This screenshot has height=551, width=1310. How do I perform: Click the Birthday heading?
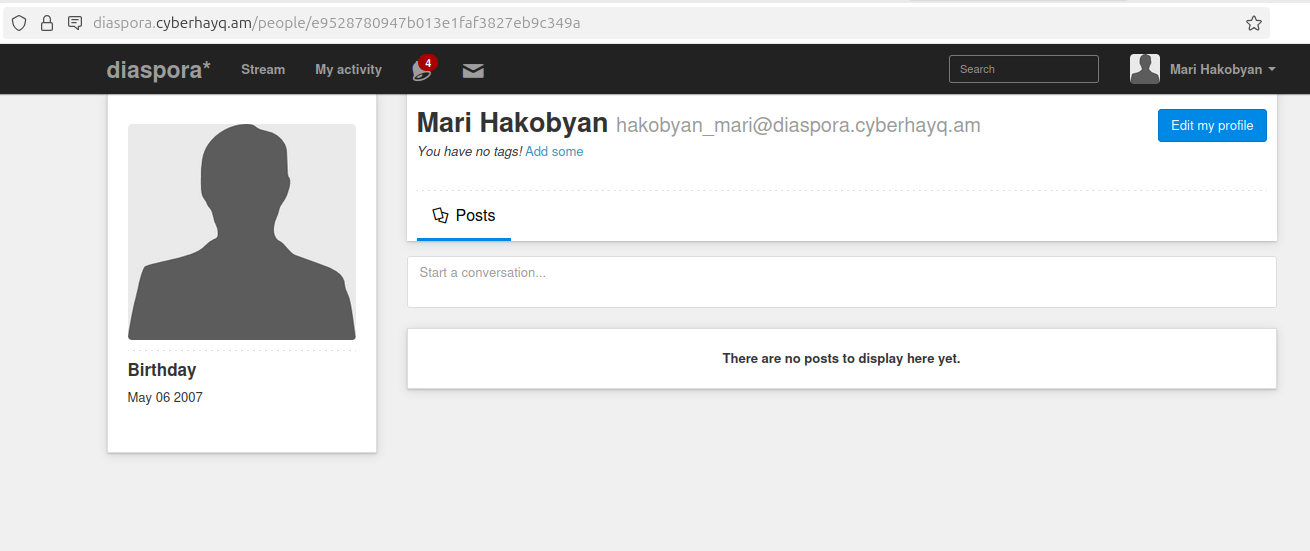(x=162, y=370)
